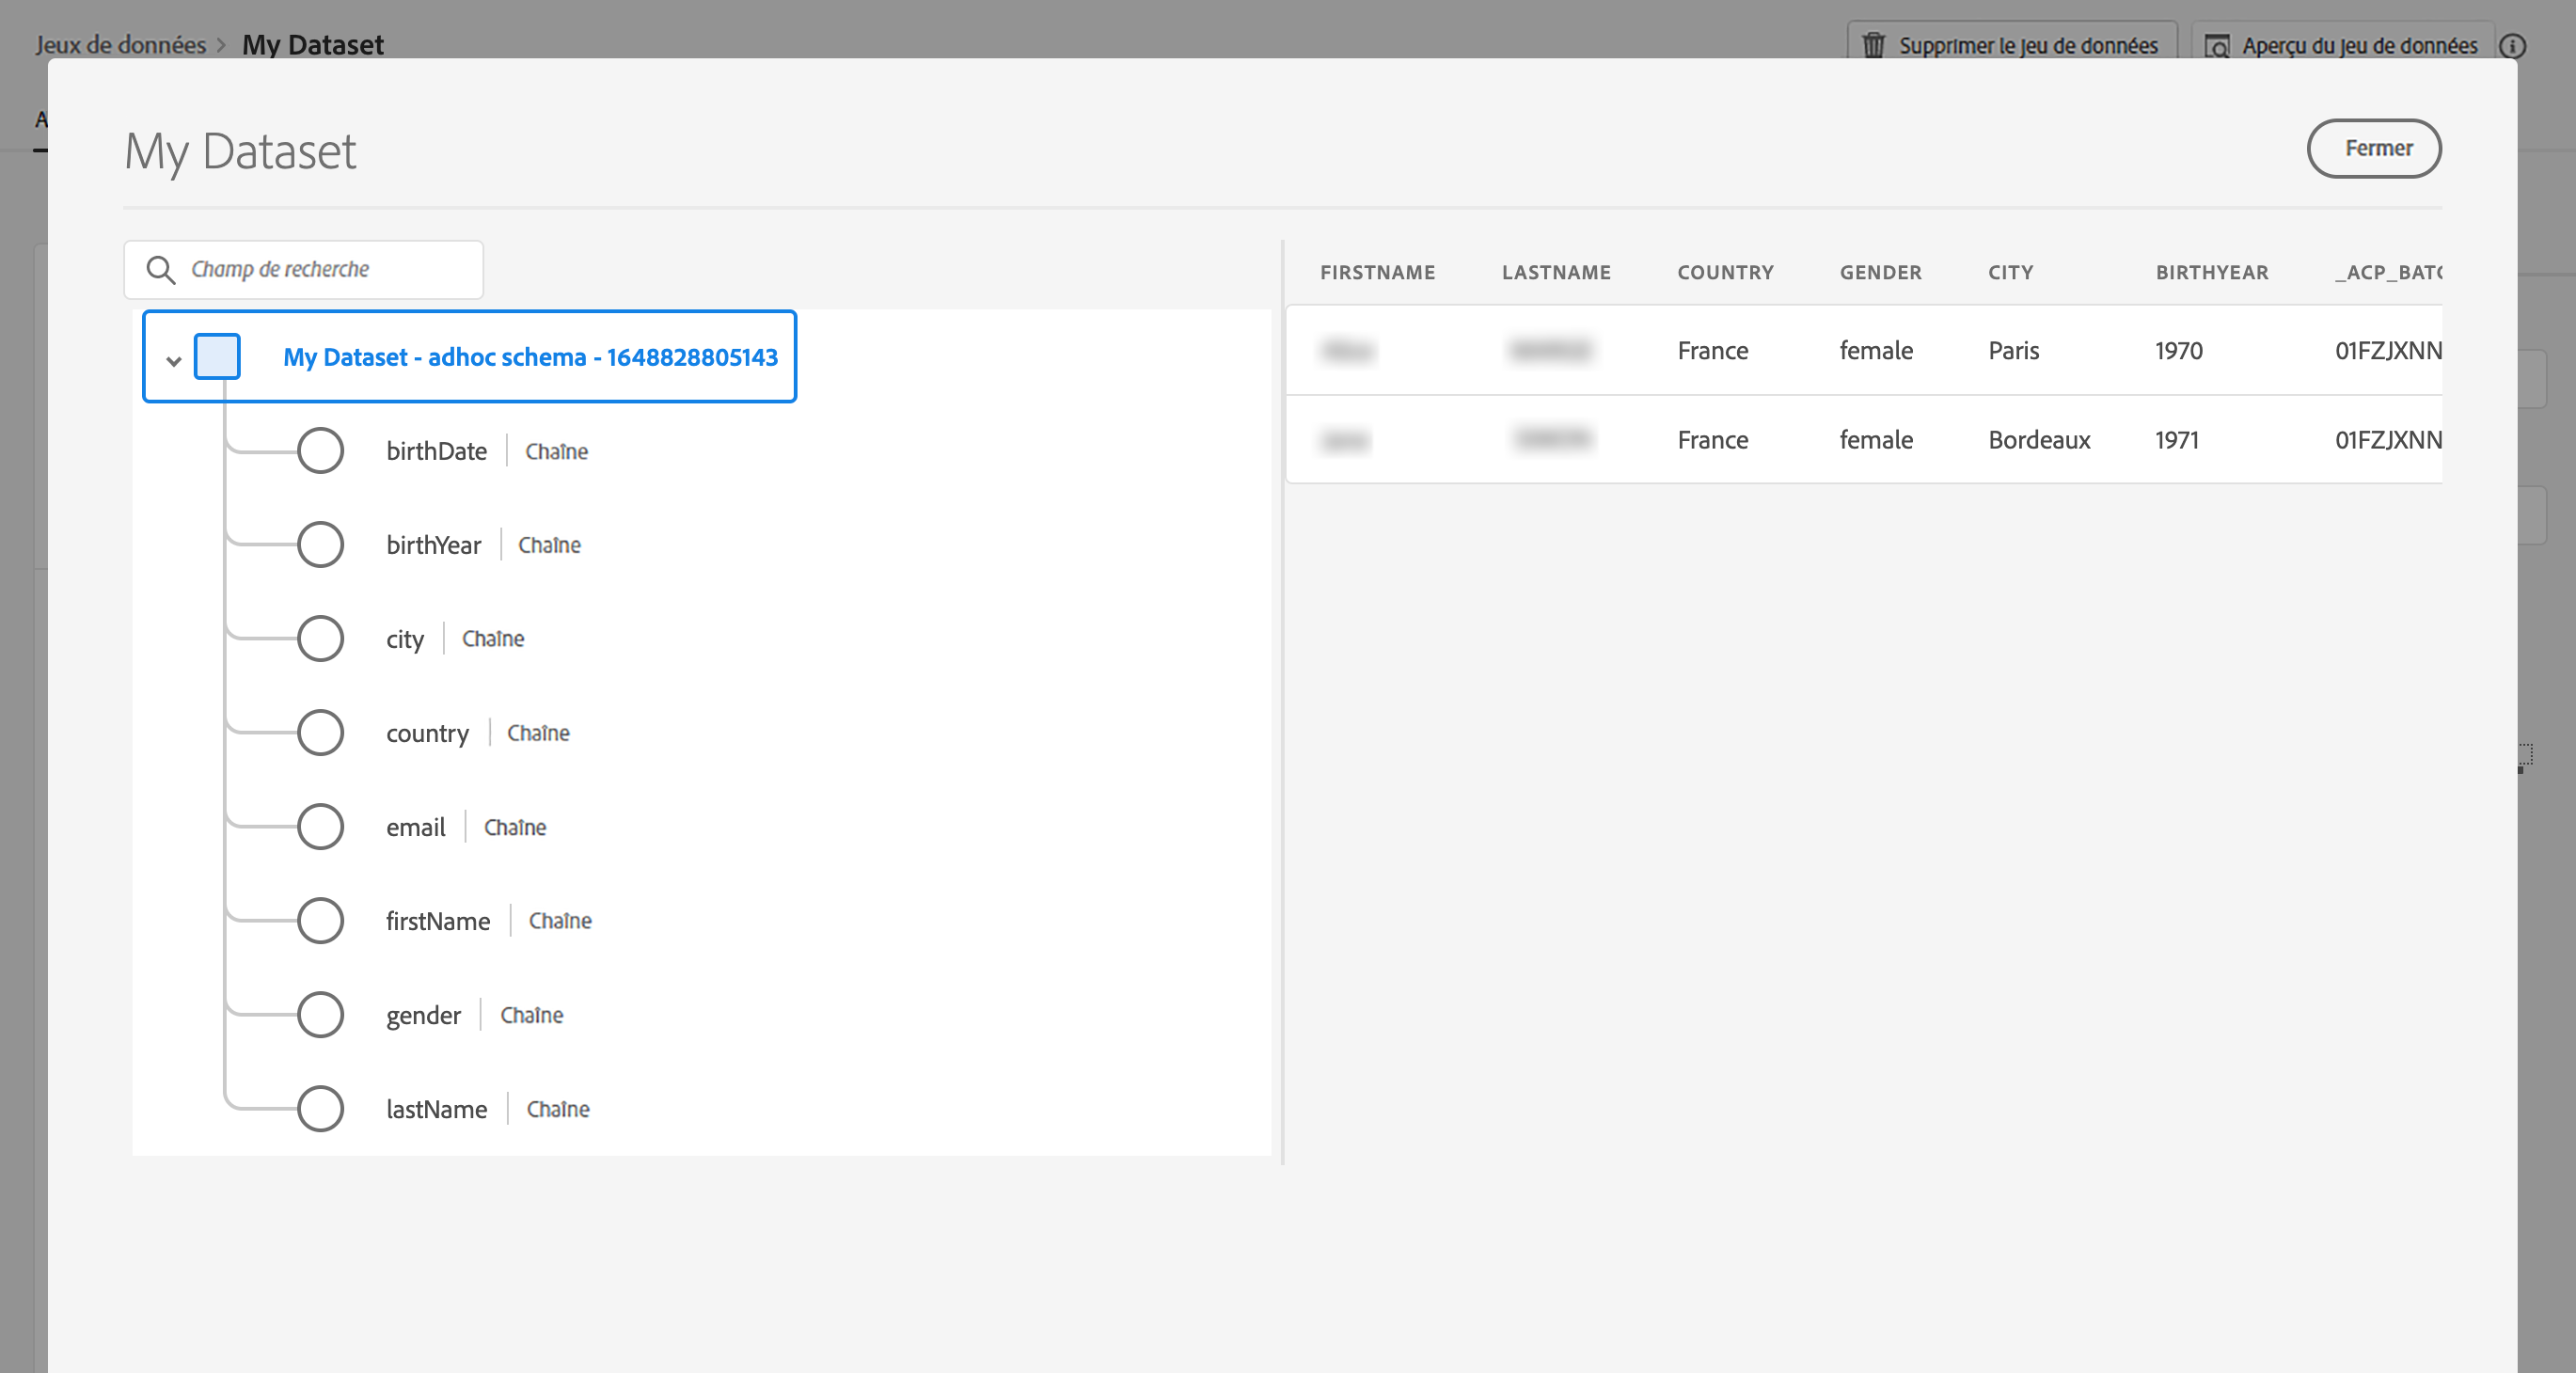Image resolution: width=2576 pixels, height=1373 pixels.
Task: Select the email field radio button
Action: (x=320, y=827)
